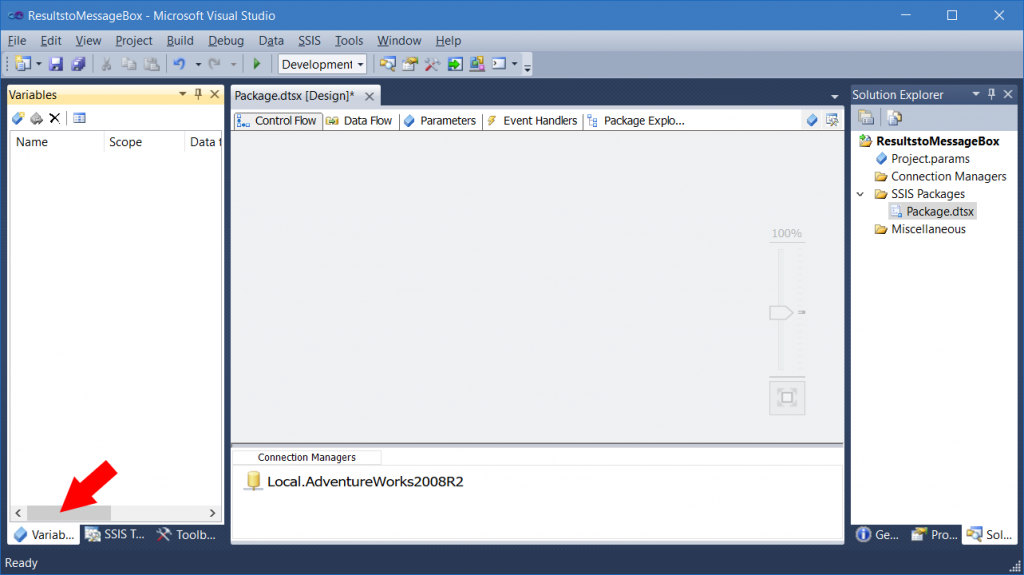Collapse the SSIS Packages folder node
The width and height of the screenshot is (1024, 575).
(x=860, y=194)
